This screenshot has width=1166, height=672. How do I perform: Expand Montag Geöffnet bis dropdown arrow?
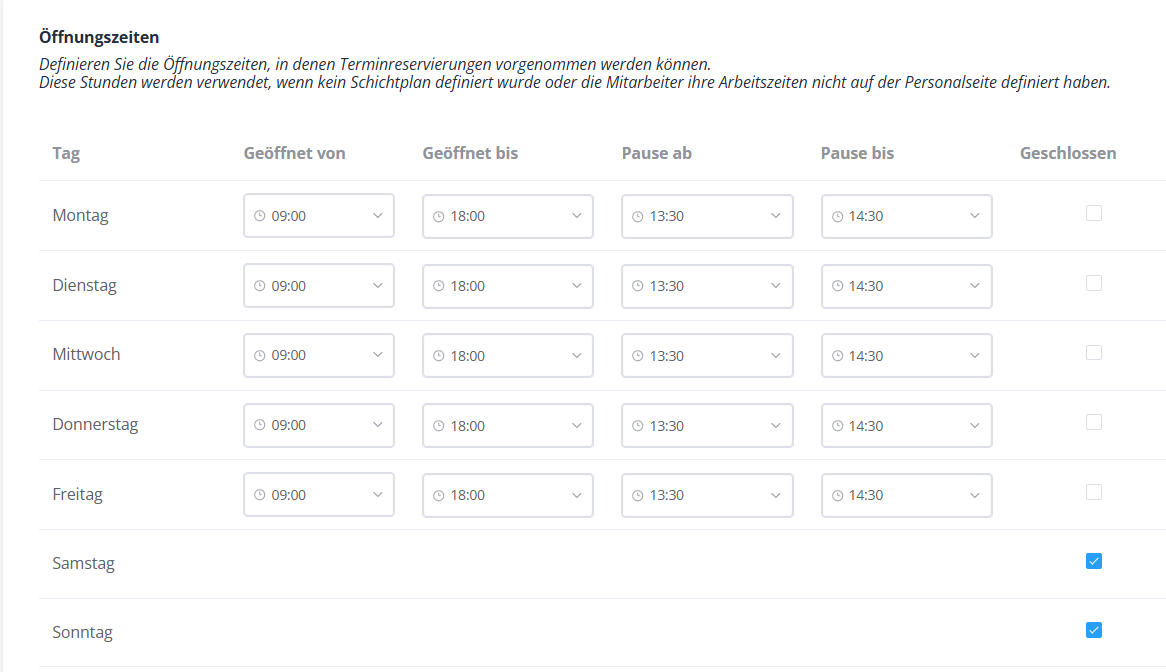tap(577, 216)
